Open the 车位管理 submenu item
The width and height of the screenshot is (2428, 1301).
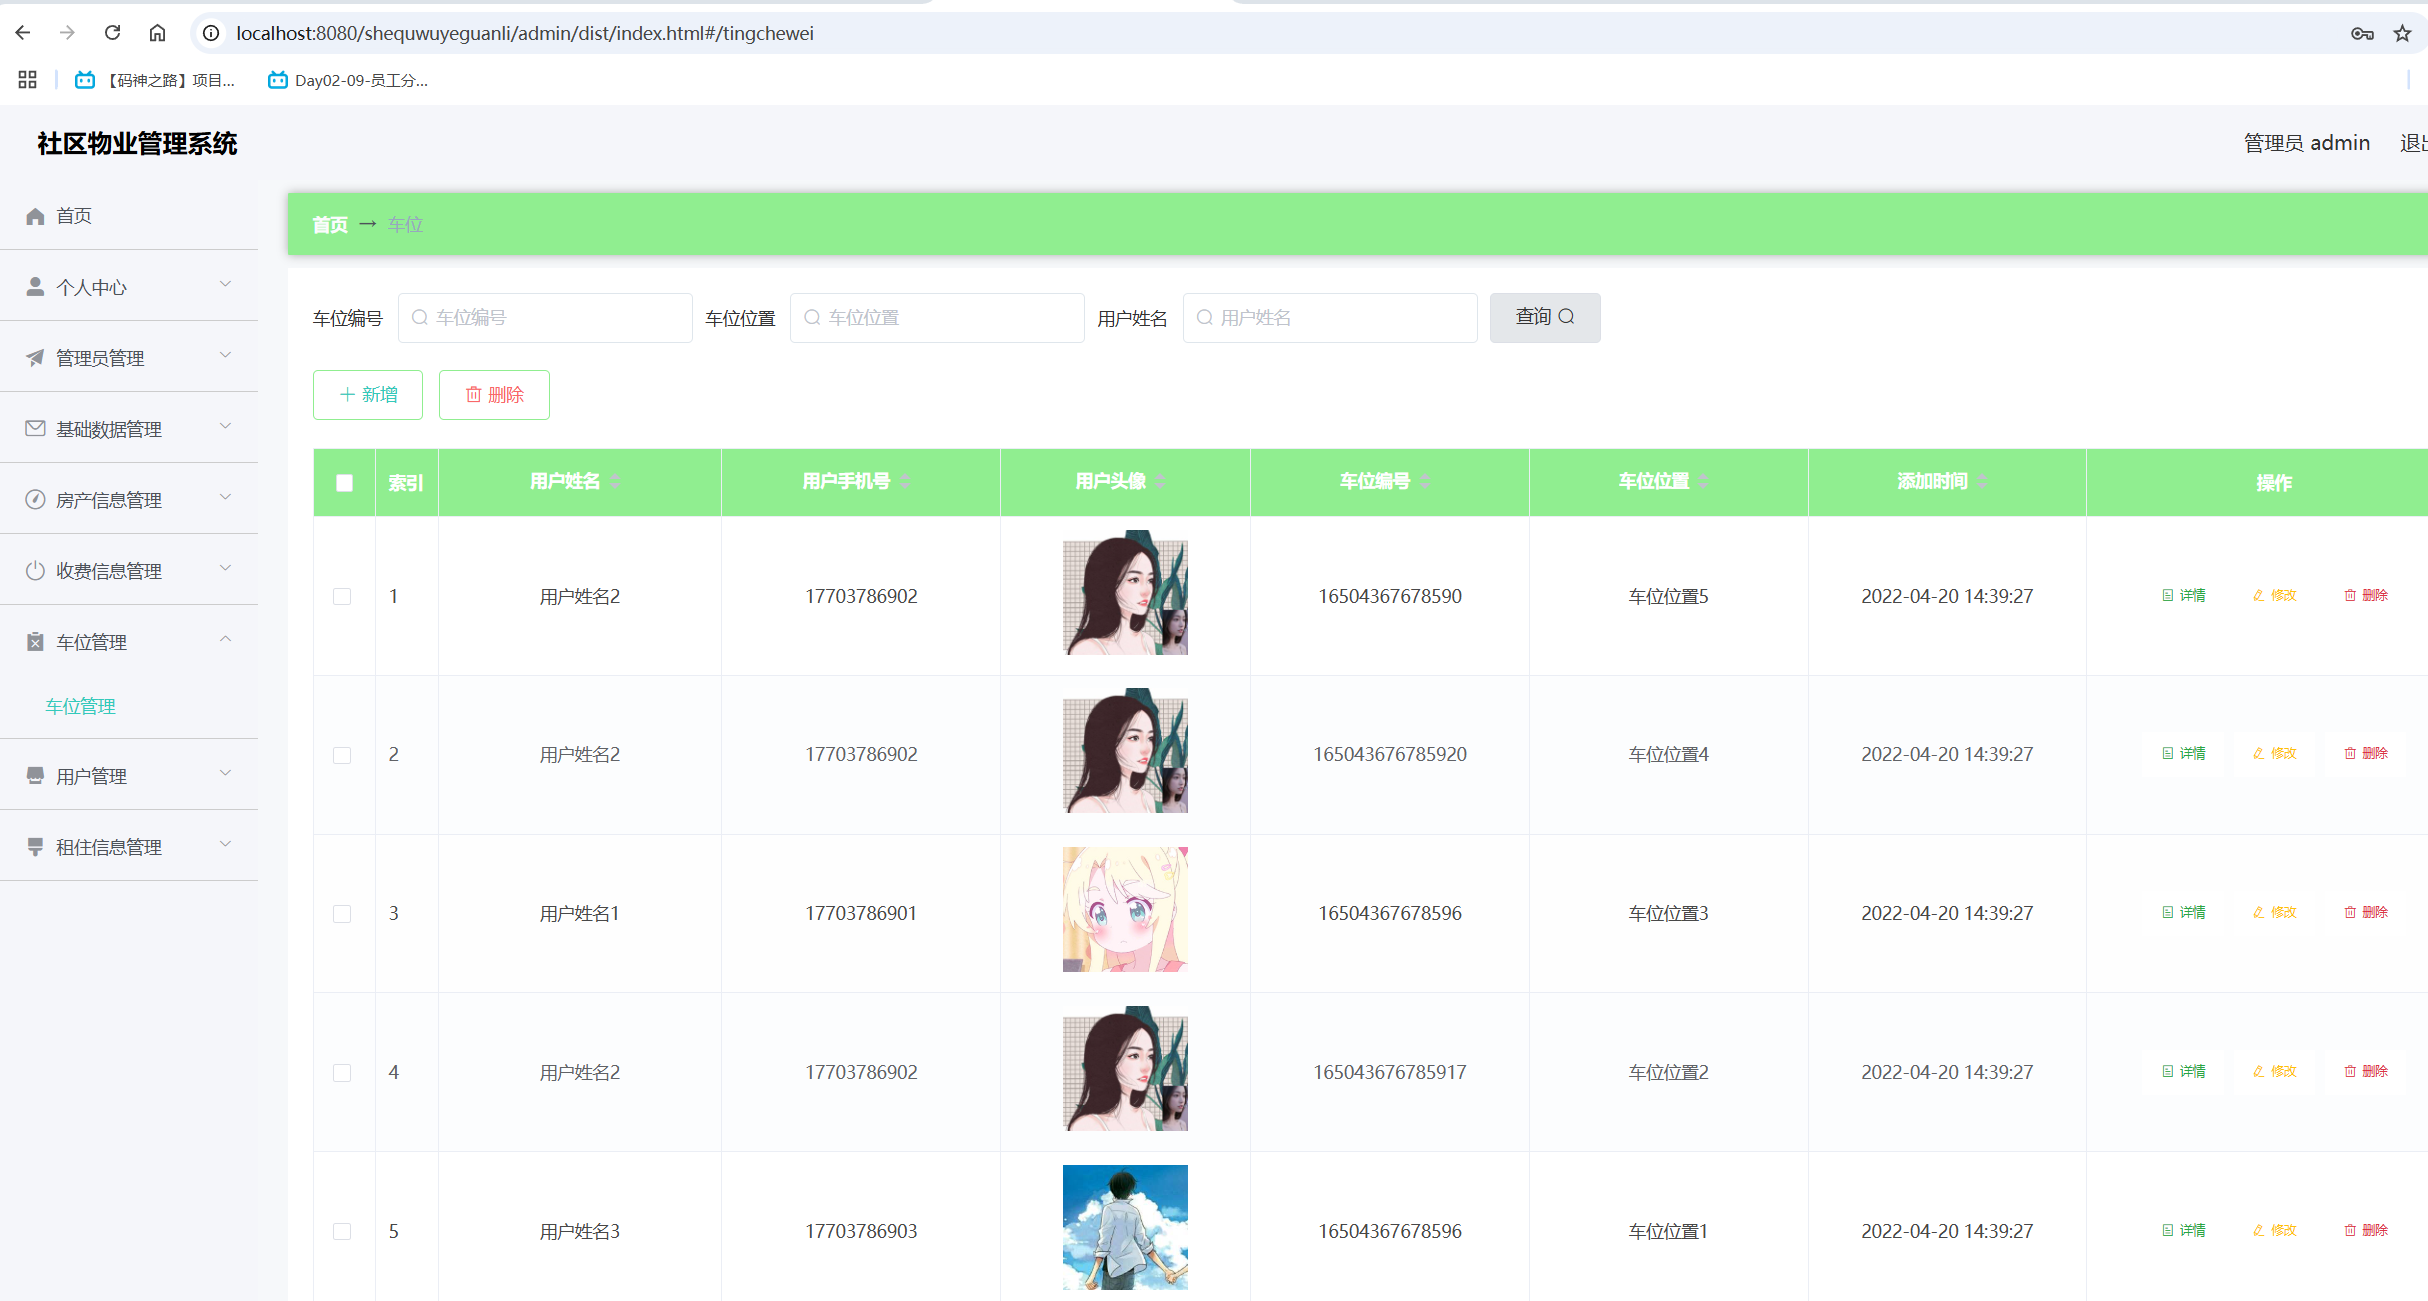click(x=81, y=706)
